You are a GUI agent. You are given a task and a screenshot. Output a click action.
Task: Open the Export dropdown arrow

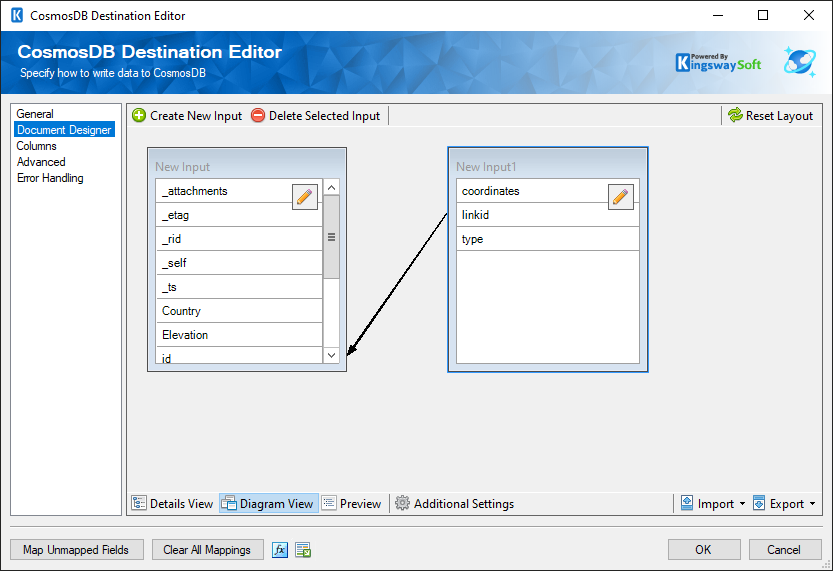tap(812, 504)
